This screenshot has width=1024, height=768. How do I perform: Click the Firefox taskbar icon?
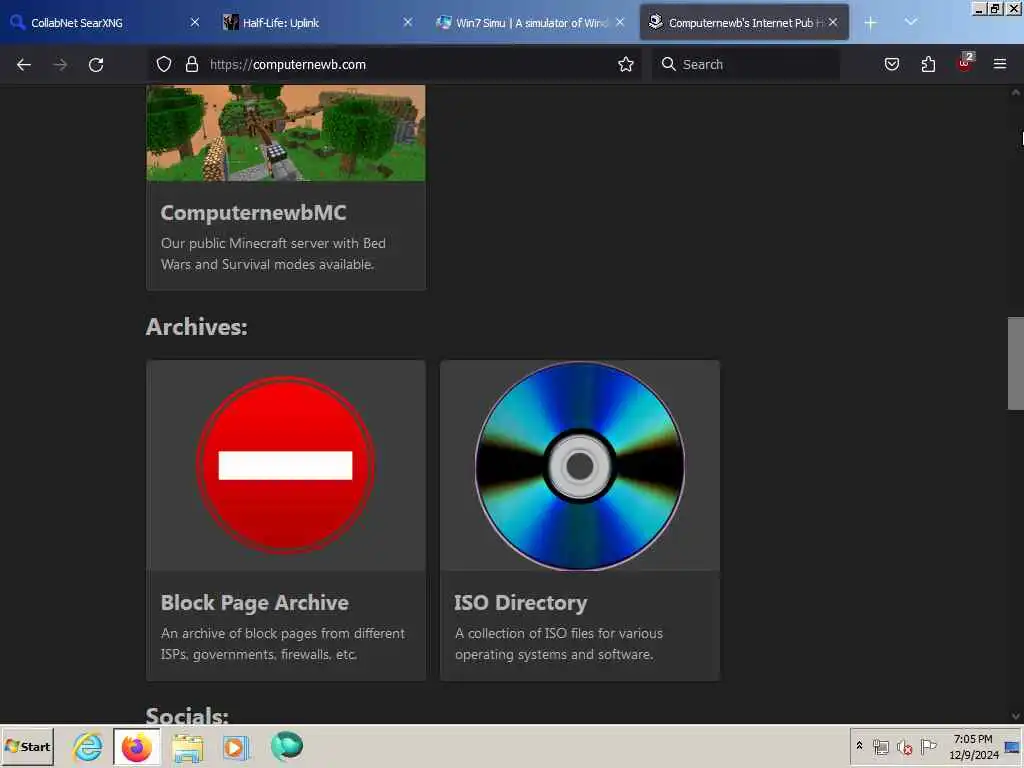[136, 747]
